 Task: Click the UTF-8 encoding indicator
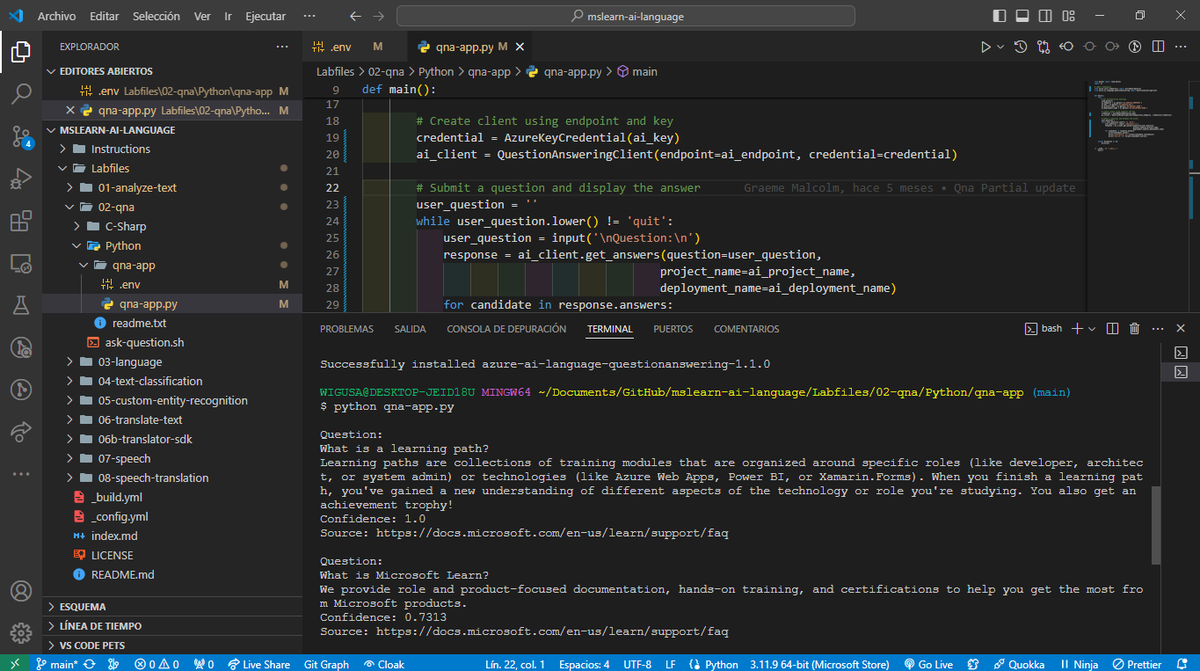[636, 664]
